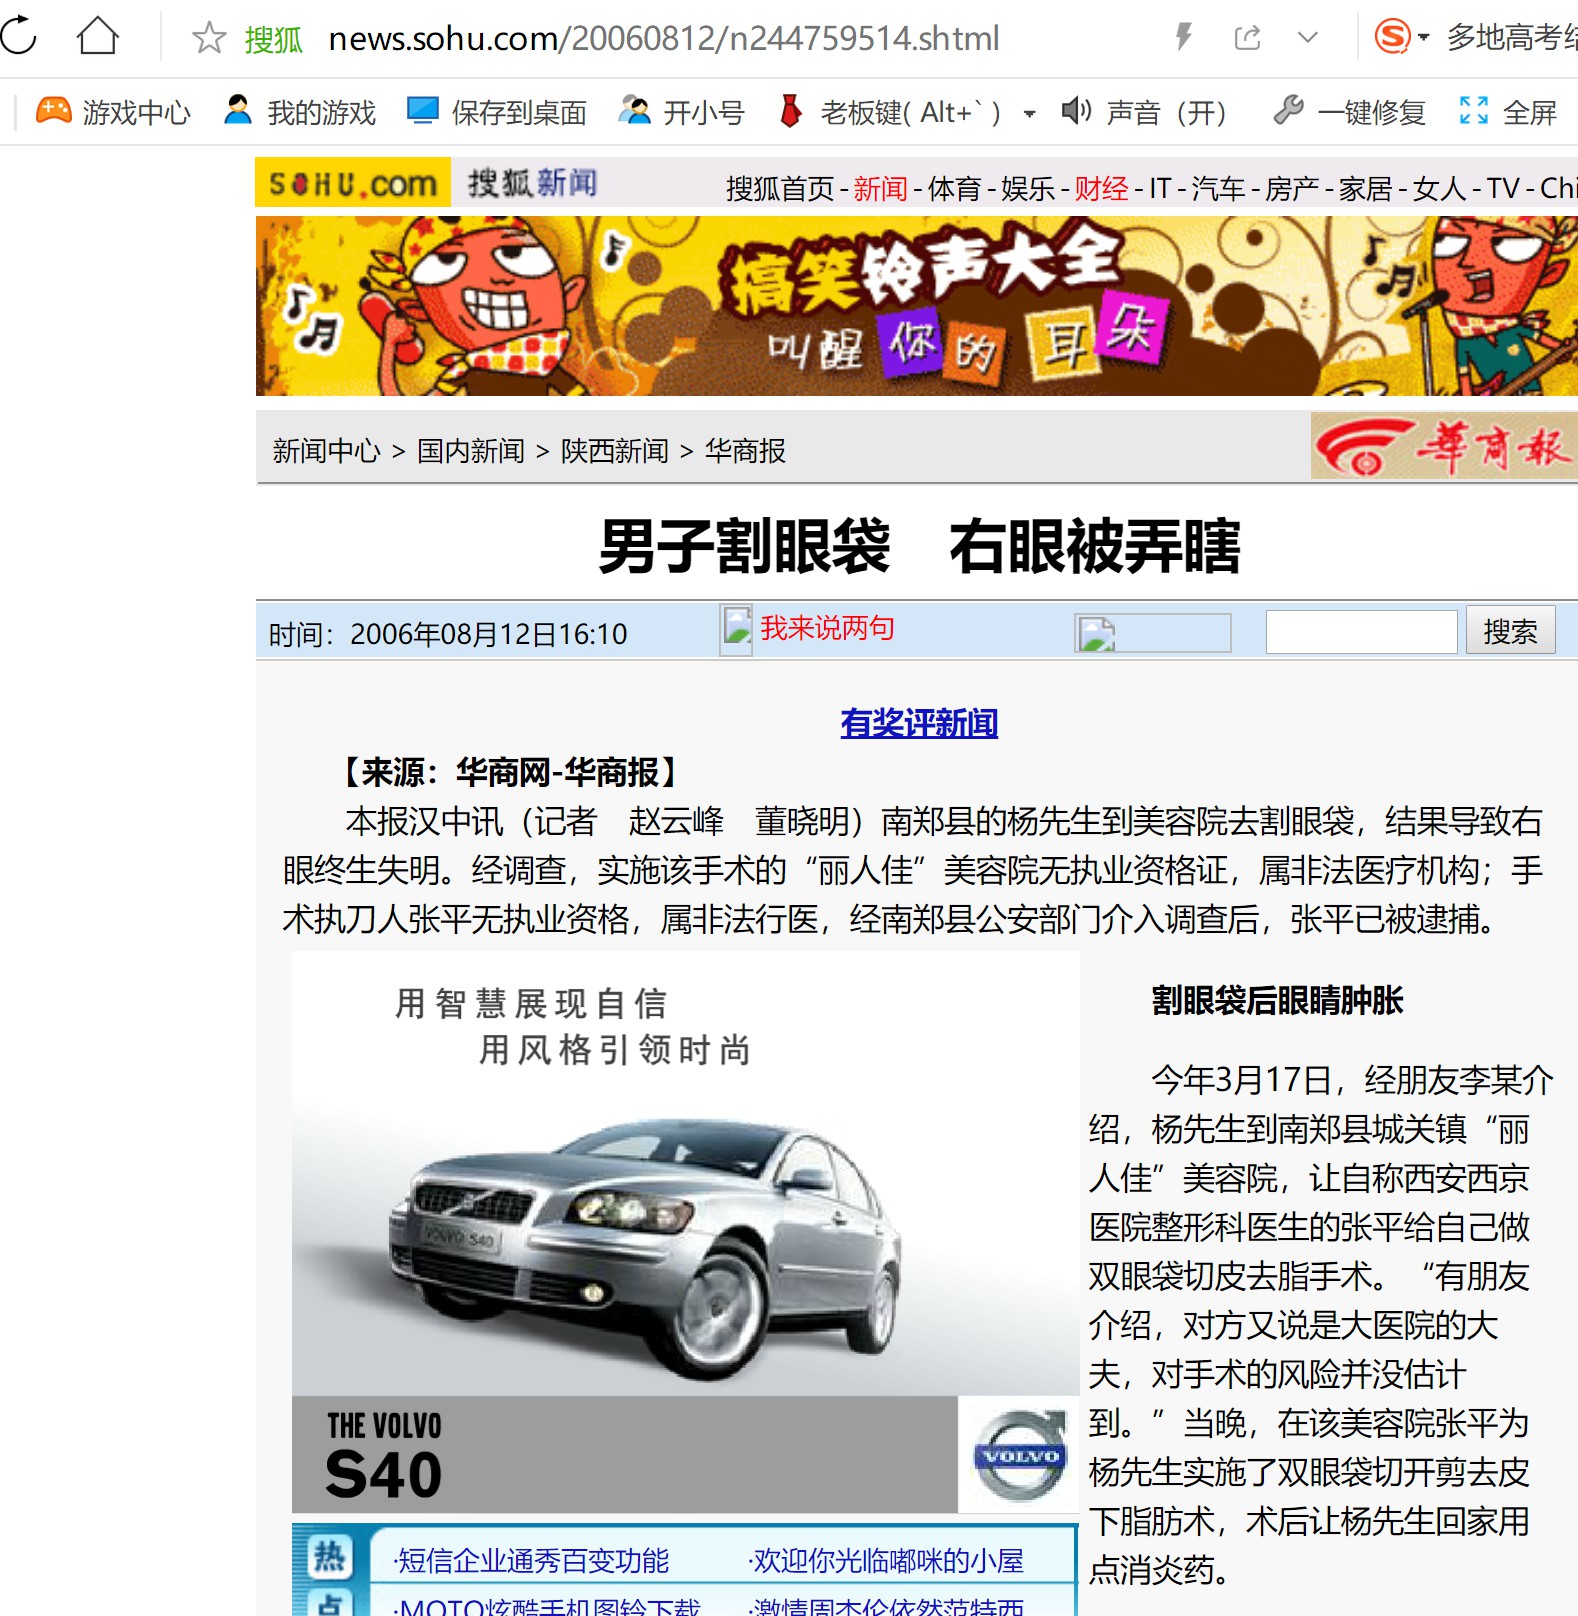Open the 女人 women nav link

(x=1440, y=188)
